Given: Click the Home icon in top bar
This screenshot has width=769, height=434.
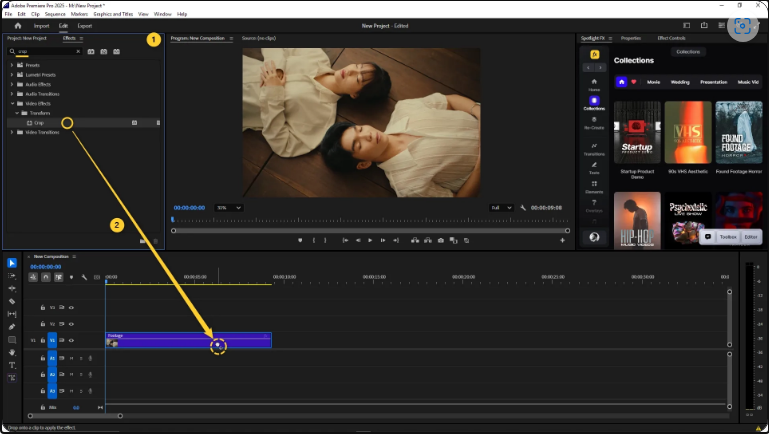Looking at the screenshot, I should pos(18,26).
